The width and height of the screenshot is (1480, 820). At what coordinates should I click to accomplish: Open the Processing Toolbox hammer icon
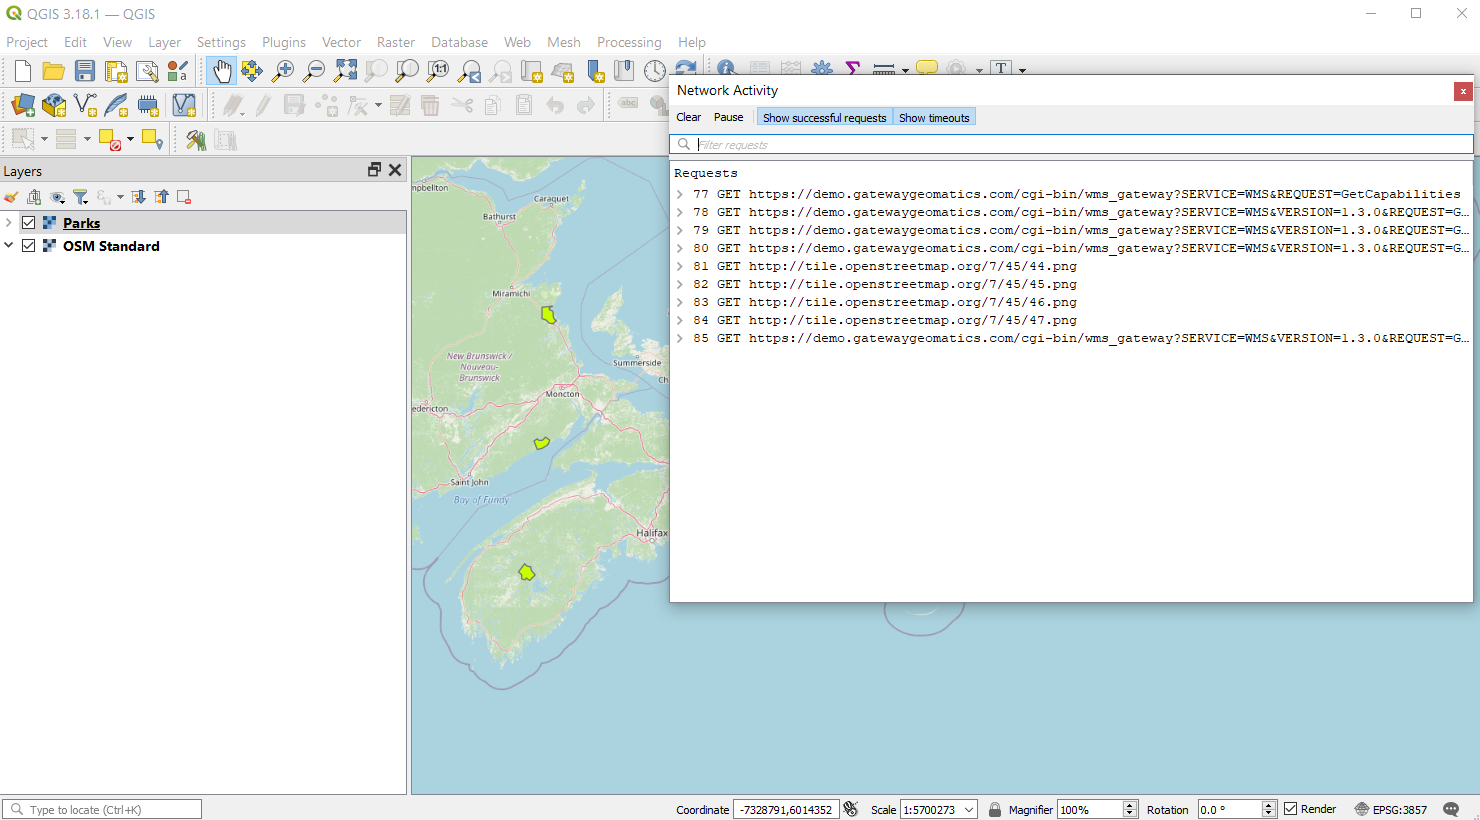[196, 140]
